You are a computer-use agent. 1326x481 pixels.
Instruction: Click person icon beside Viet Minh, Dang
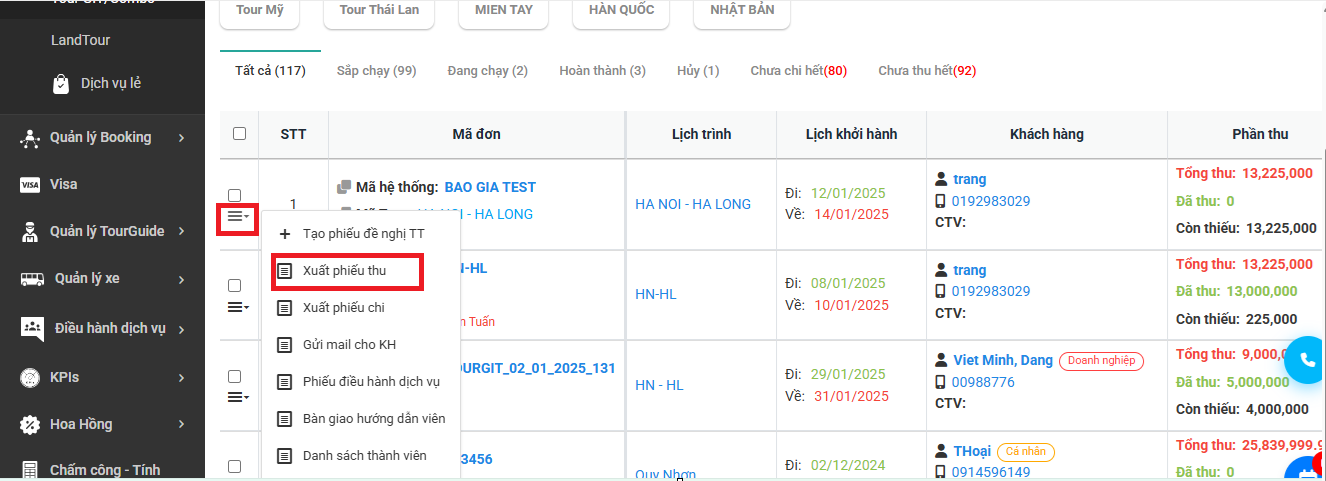click(941, 360)
